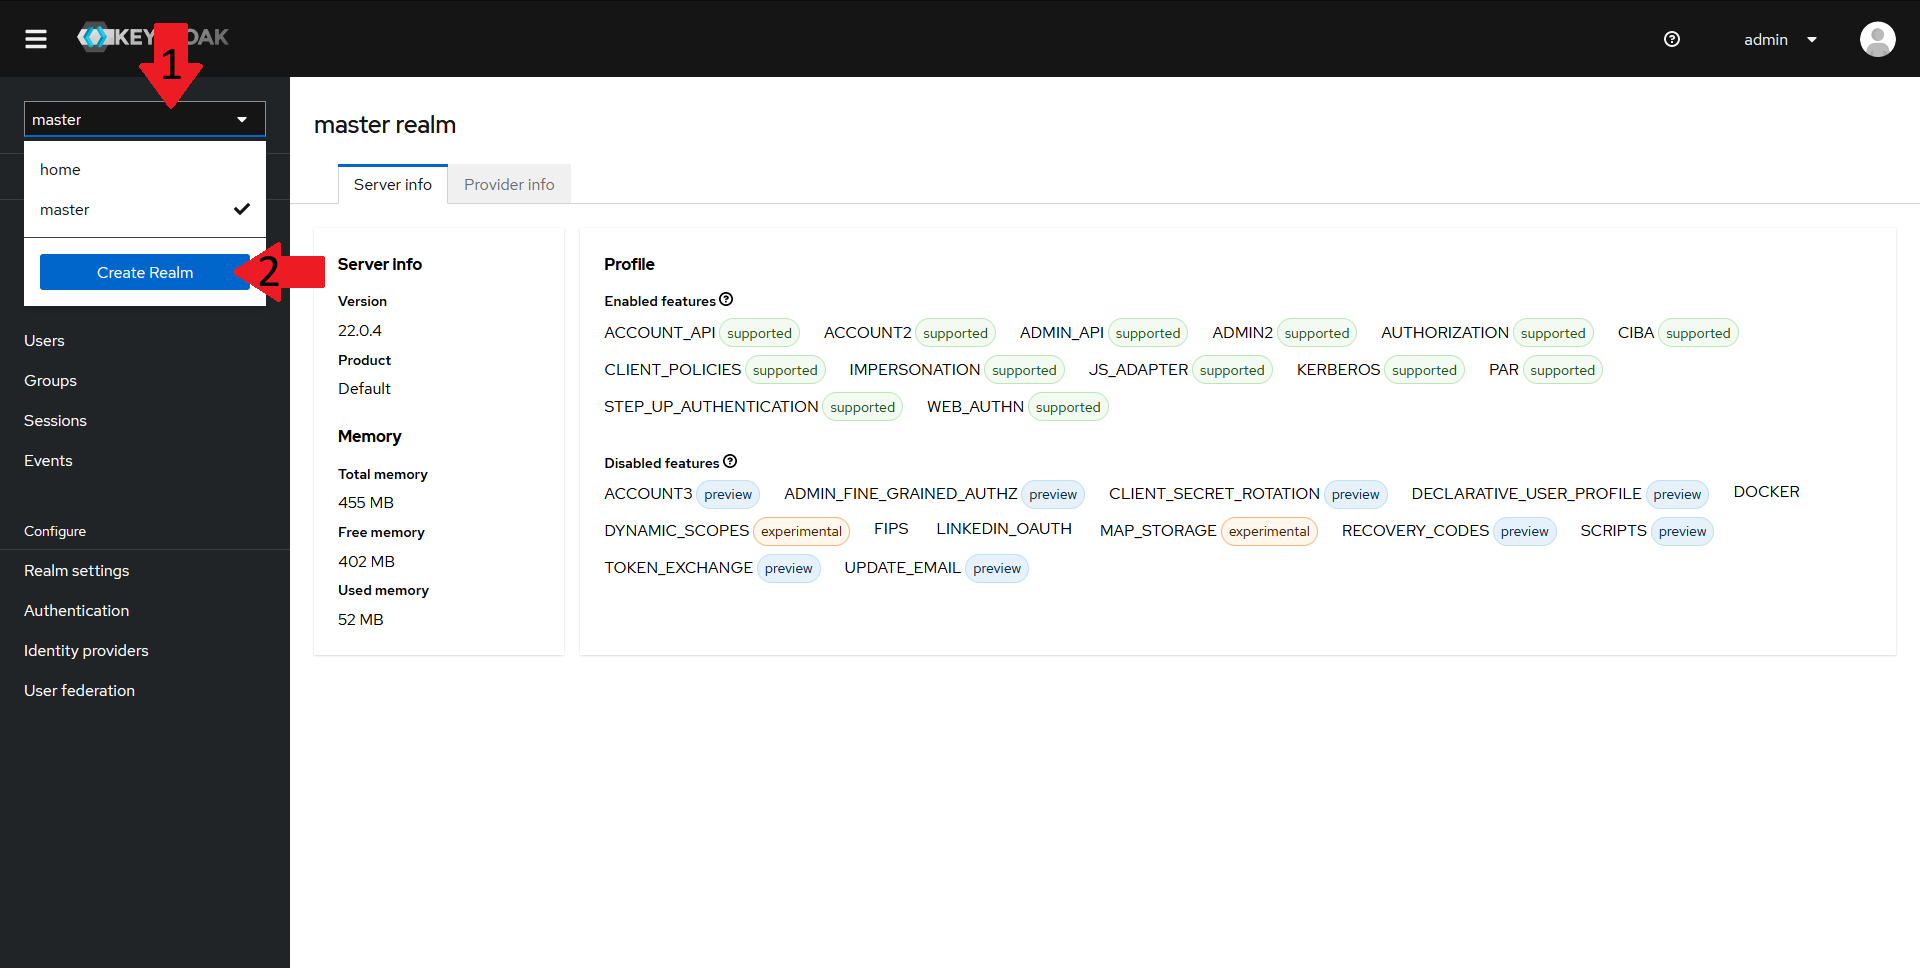Go to Groups in sidebar
The image size is (1920, 968).
pos(50,381)
